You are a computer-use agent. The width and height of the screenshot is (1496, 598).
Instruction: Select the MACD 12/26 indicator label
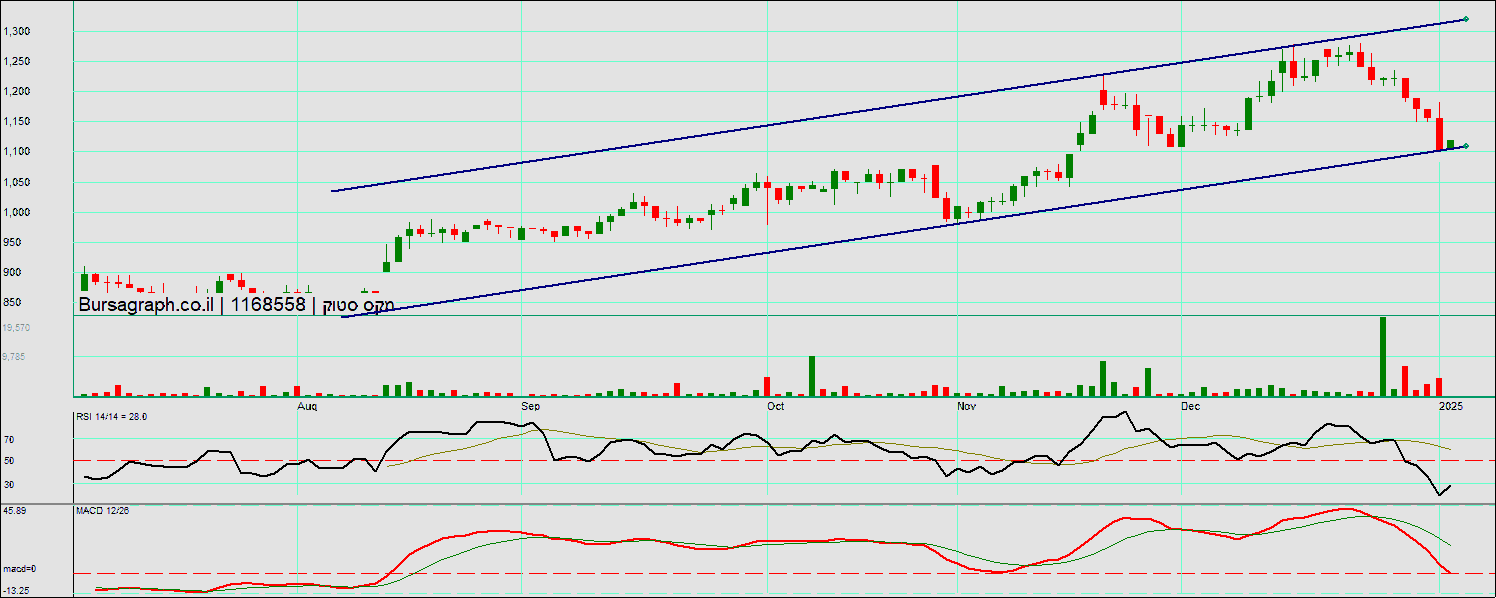103,511
